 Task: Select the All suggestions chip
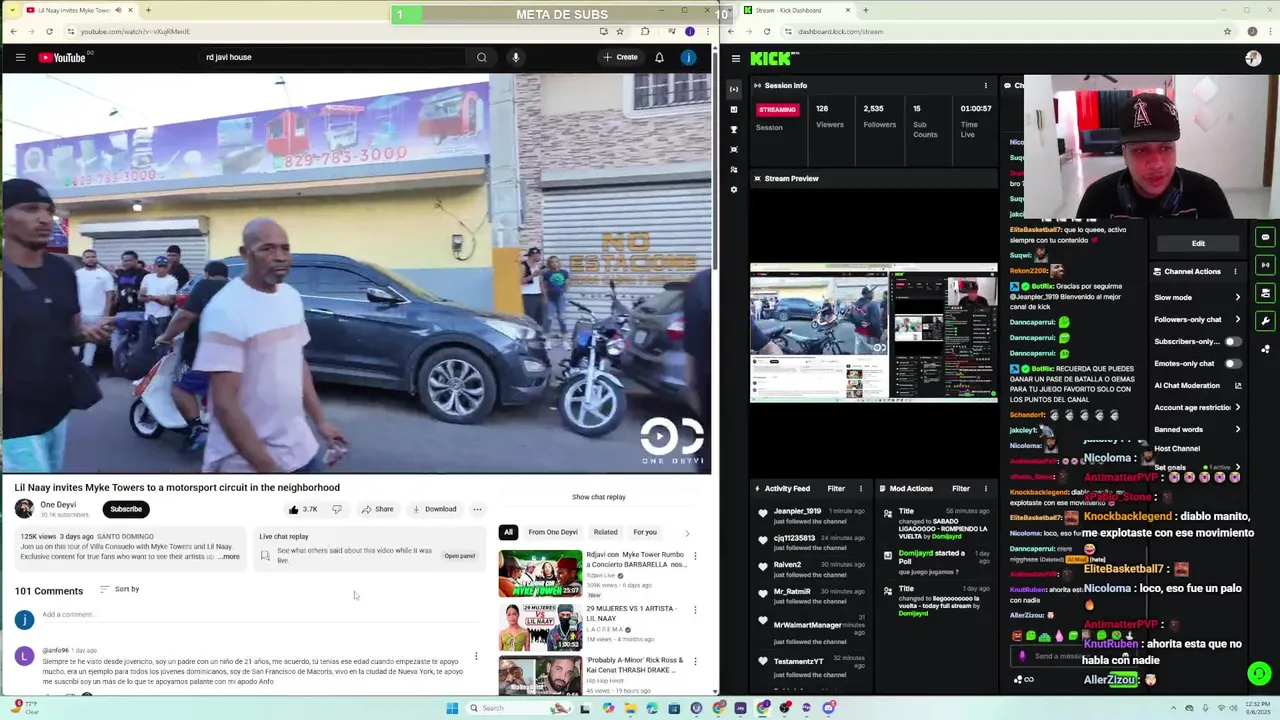coord(508,532)
